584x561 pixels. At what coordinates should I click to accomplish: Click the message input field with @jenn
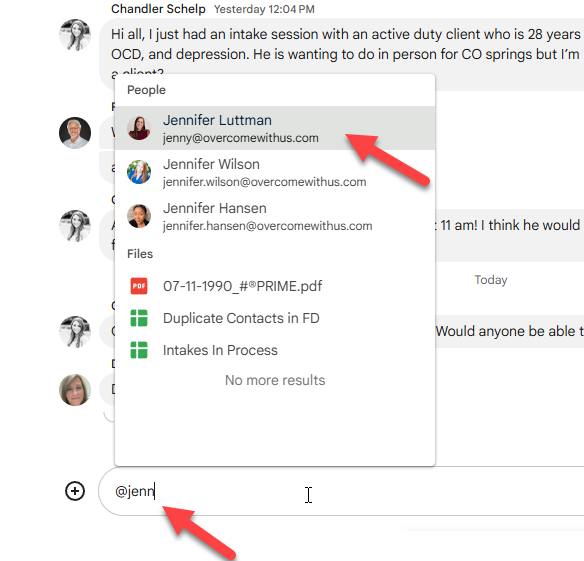click(341, 491)
